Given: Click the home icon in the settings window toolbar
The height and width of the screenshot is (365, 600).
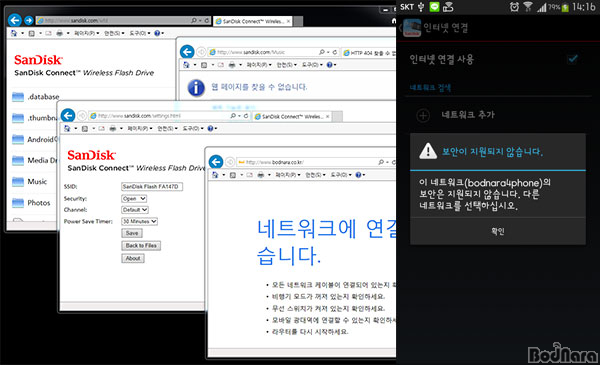Looking at the screenshot, I should pyautogui.click(x=67, y=128).
